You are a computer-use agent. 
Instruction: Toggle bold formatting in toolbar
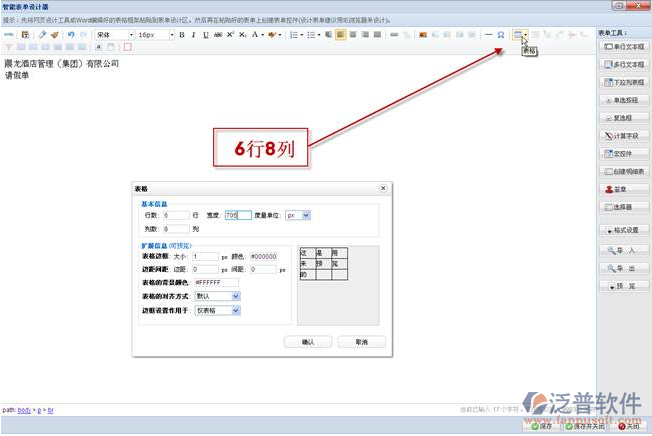(x=182, y=35)
